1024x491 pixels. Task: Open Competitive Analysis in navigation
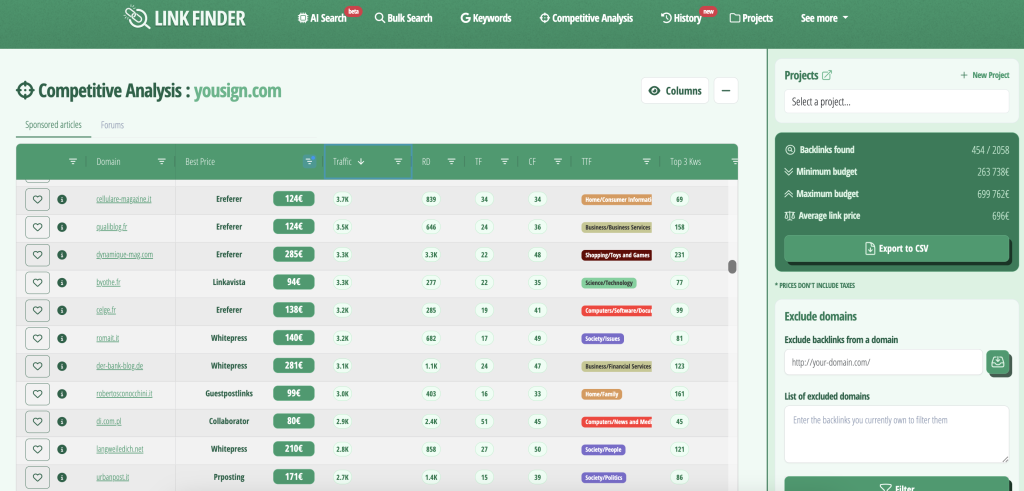[x=586, y=18]
